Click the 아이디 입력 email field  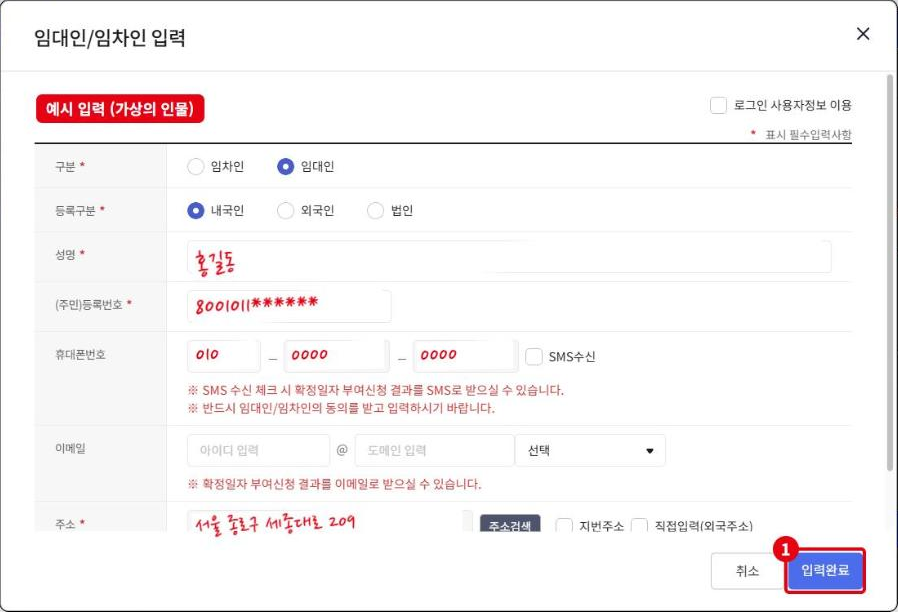pos(258,451)
